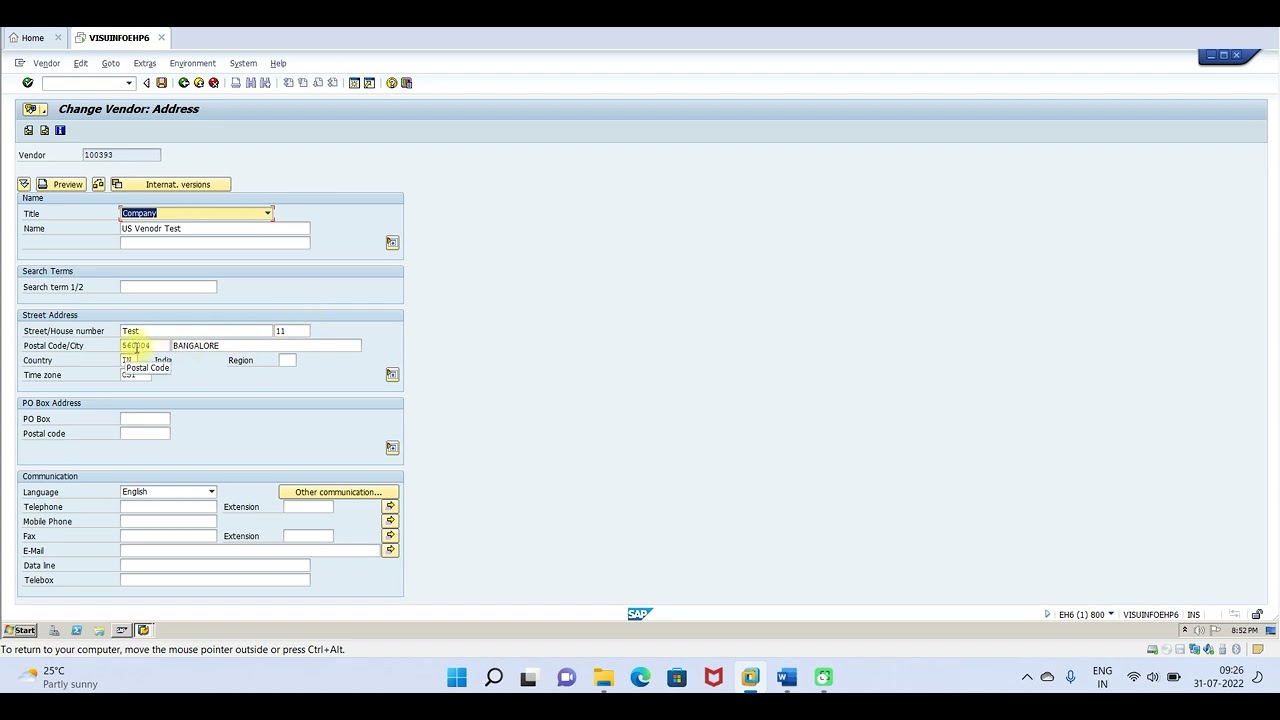Click the yellow Help question mark icon

click(x=392, y=83)
